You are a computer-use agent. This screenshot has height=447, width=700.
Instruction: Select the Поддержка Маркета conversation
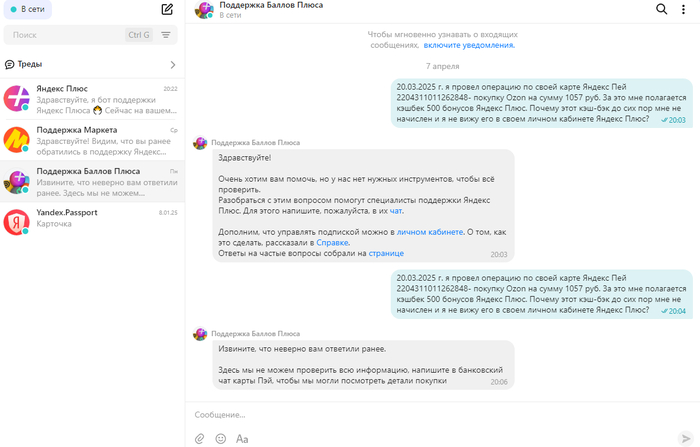click(x=92, y=136)
